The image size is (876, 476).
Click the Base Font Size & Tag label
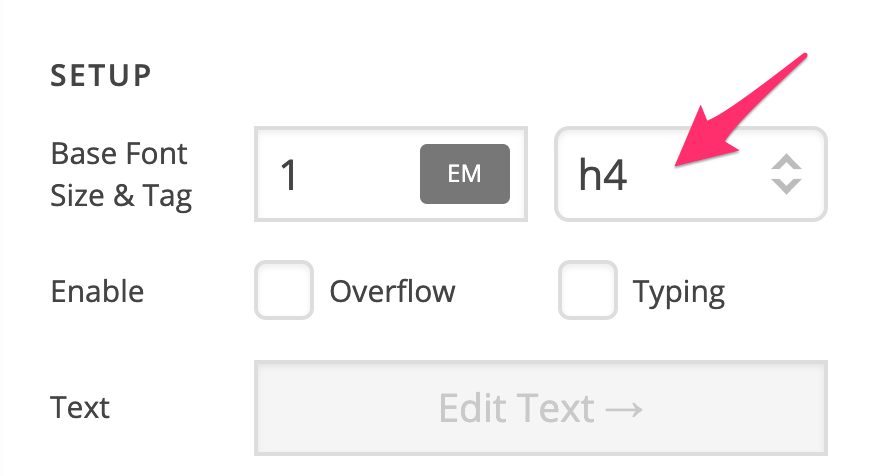(121, 174)
